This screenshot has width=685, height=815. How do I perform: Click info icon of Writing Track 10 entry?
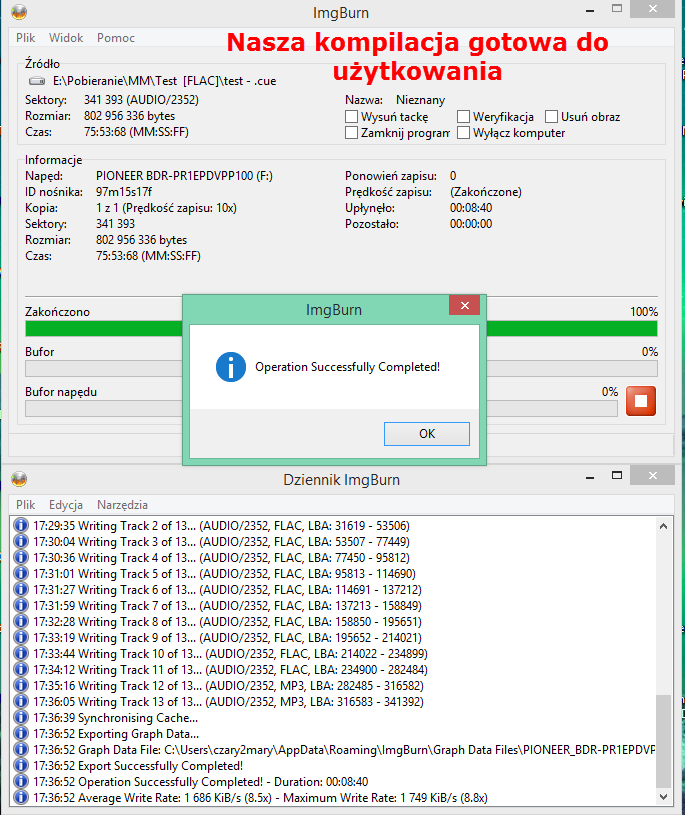(21, 654)
